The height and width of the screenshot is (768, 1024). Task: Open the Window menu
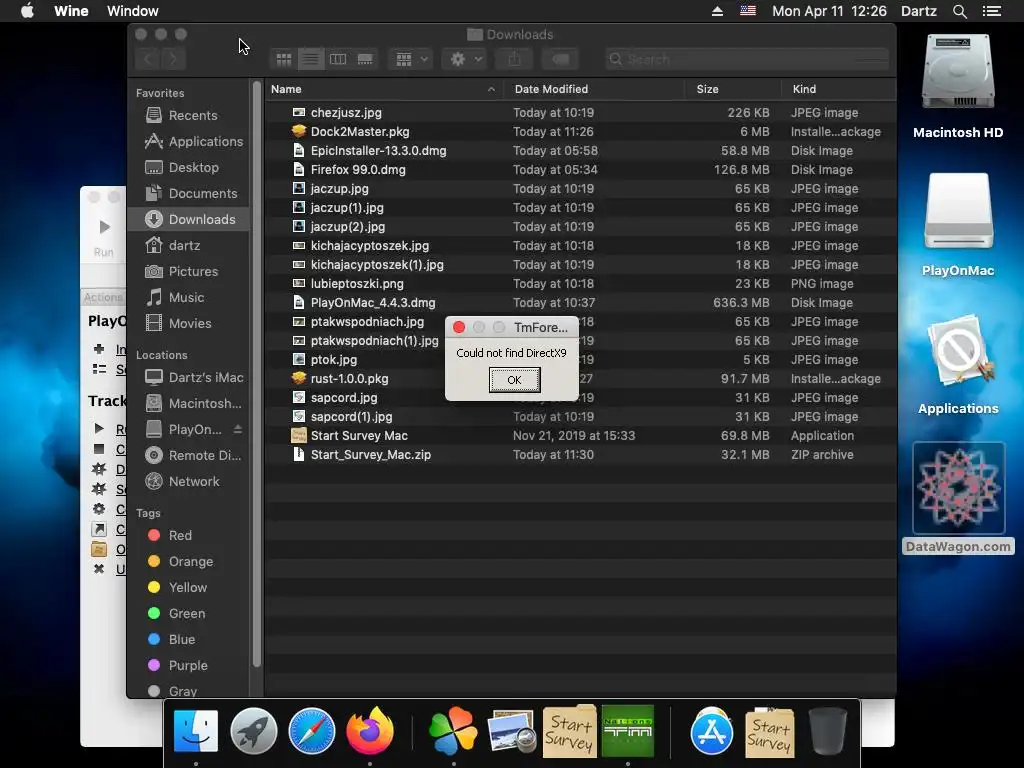pos(133,11)
